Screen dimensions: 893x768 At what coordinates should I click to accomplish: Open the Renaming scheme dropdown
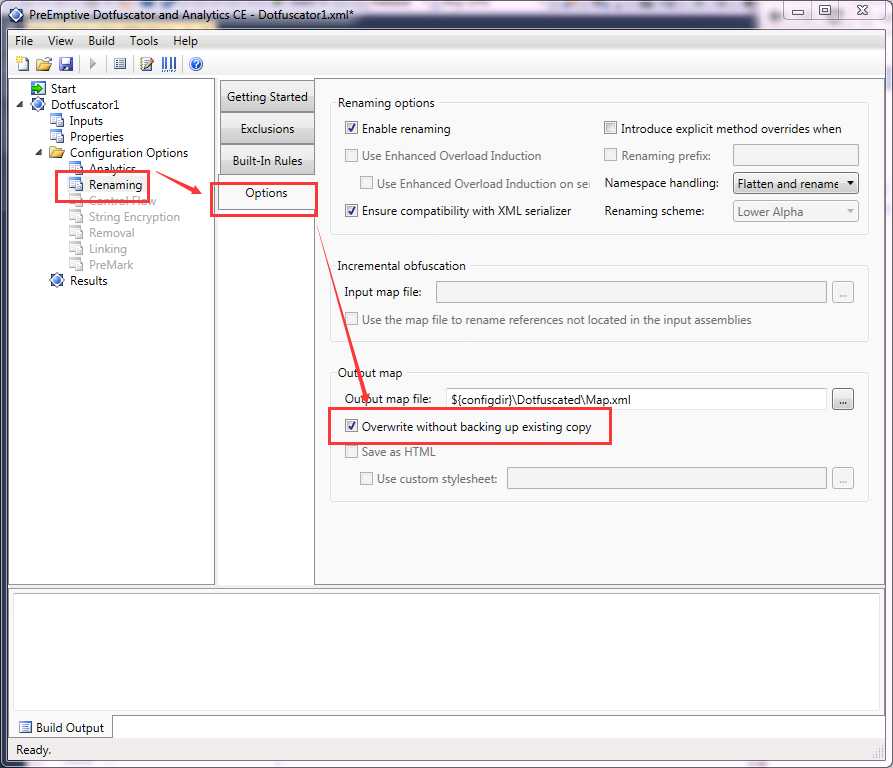point(796,211)
